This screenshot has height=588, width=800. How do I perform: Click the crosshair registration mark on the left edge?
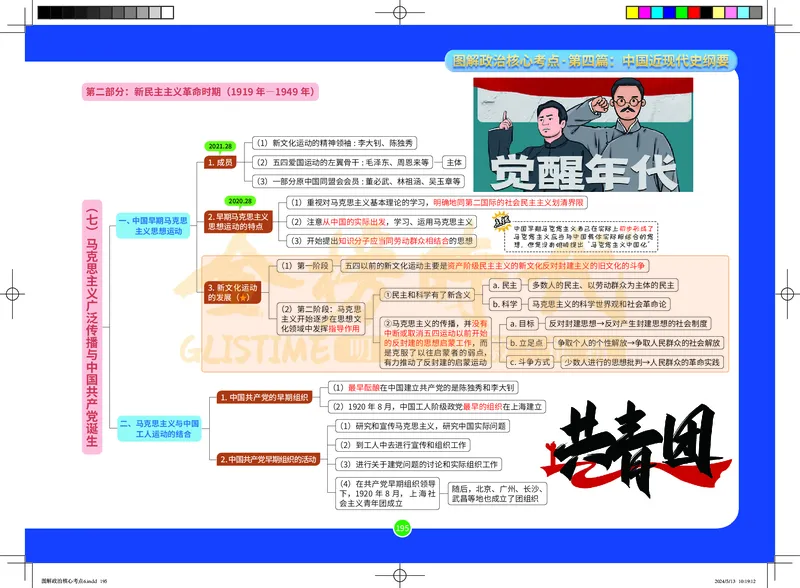click(10, 294)
